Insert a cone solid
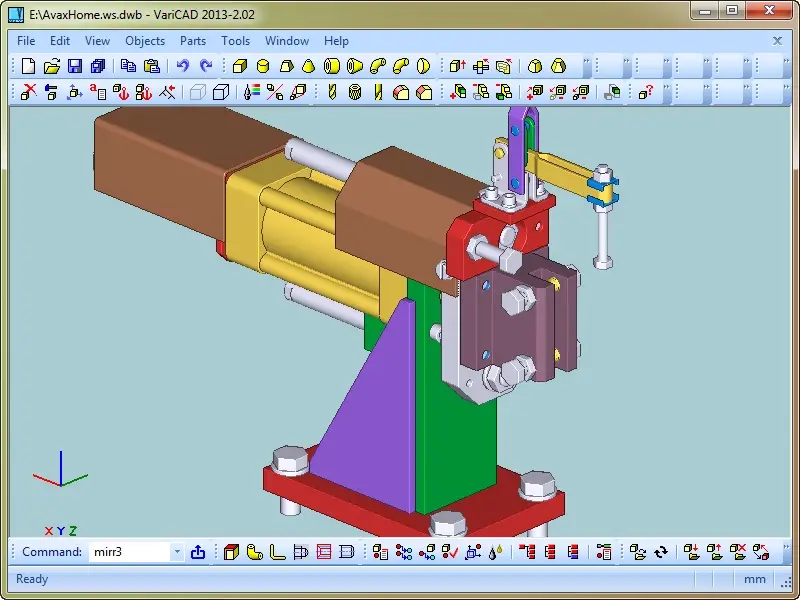This screenshot has height=600, width=800. coord(309,66)
